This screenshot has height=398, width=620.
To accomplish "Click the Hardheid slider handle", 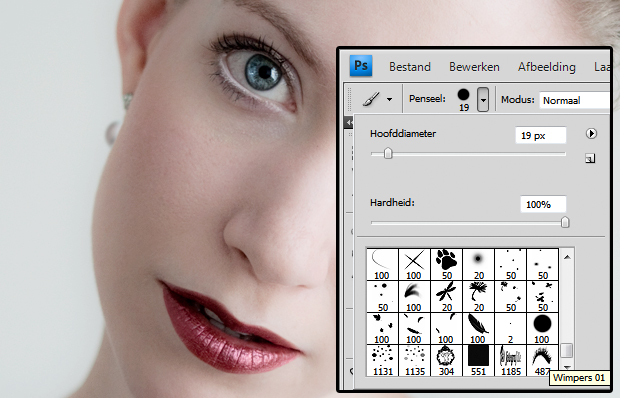I will [x=565, y=222].
